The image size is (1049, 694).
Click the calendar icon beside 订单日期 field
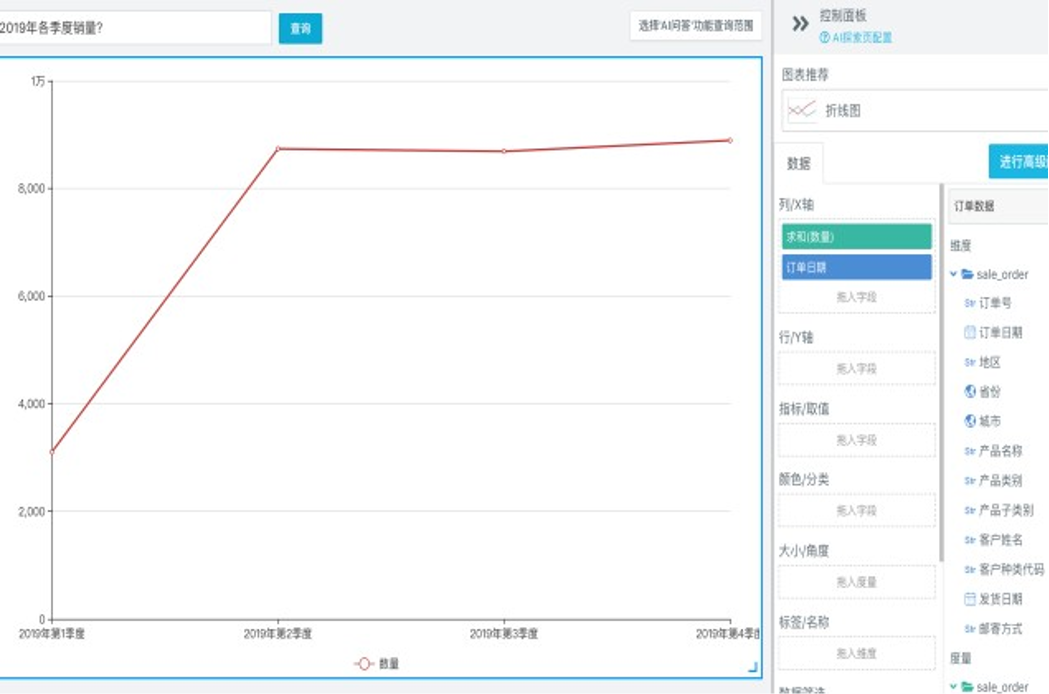click(969, 332)
